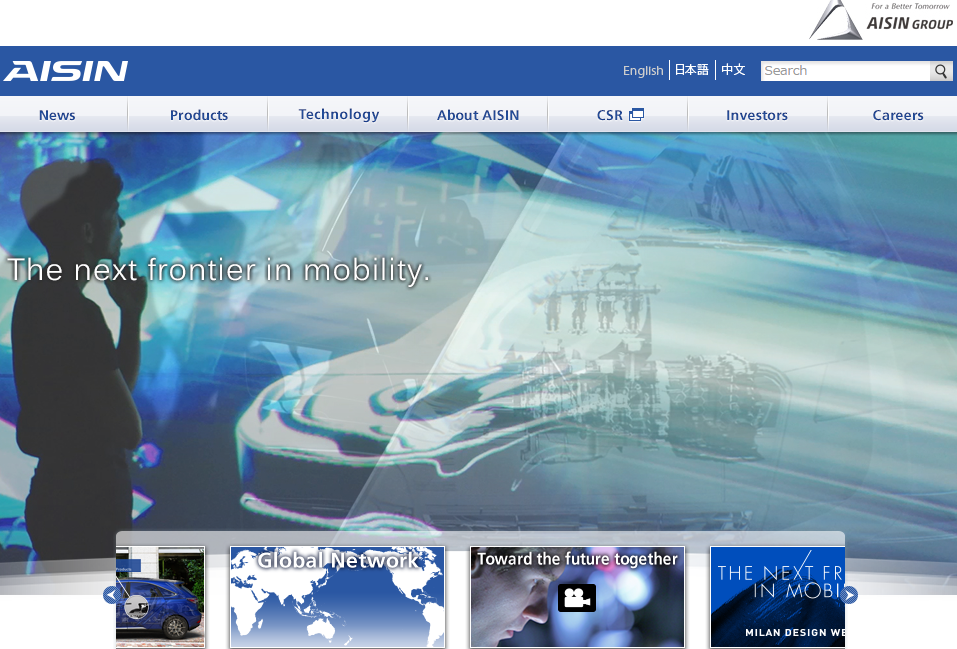Open the Careers menu
The width and height of the screenshot is (957, 649).
point(898,115)
